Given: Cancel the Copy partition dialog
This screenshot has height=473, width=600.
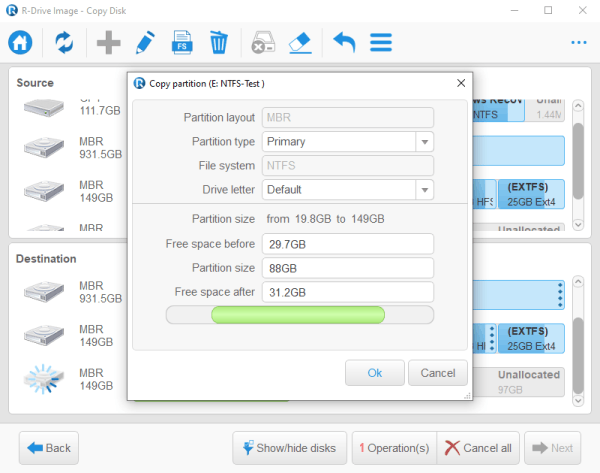Looking at the screenshot, I should [438, 373].
